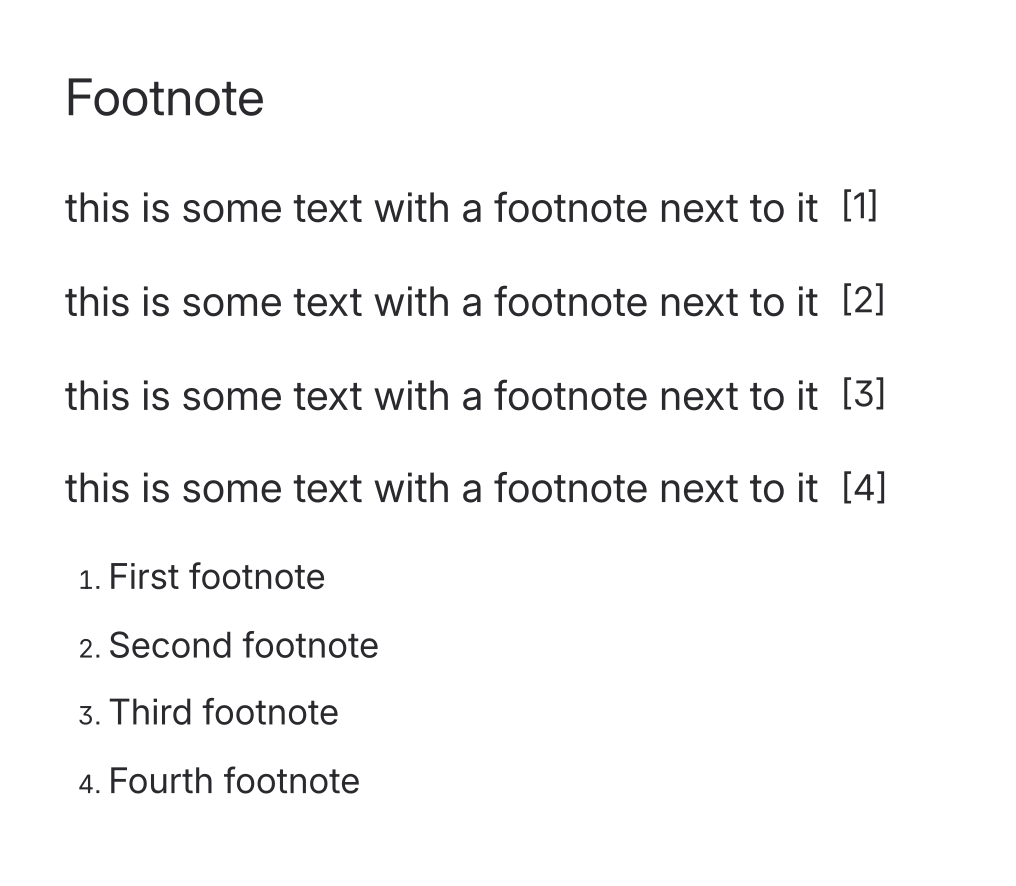Click the "Fourth footnote" list entry
1016x886 pixels.
[x=234, y=781]
